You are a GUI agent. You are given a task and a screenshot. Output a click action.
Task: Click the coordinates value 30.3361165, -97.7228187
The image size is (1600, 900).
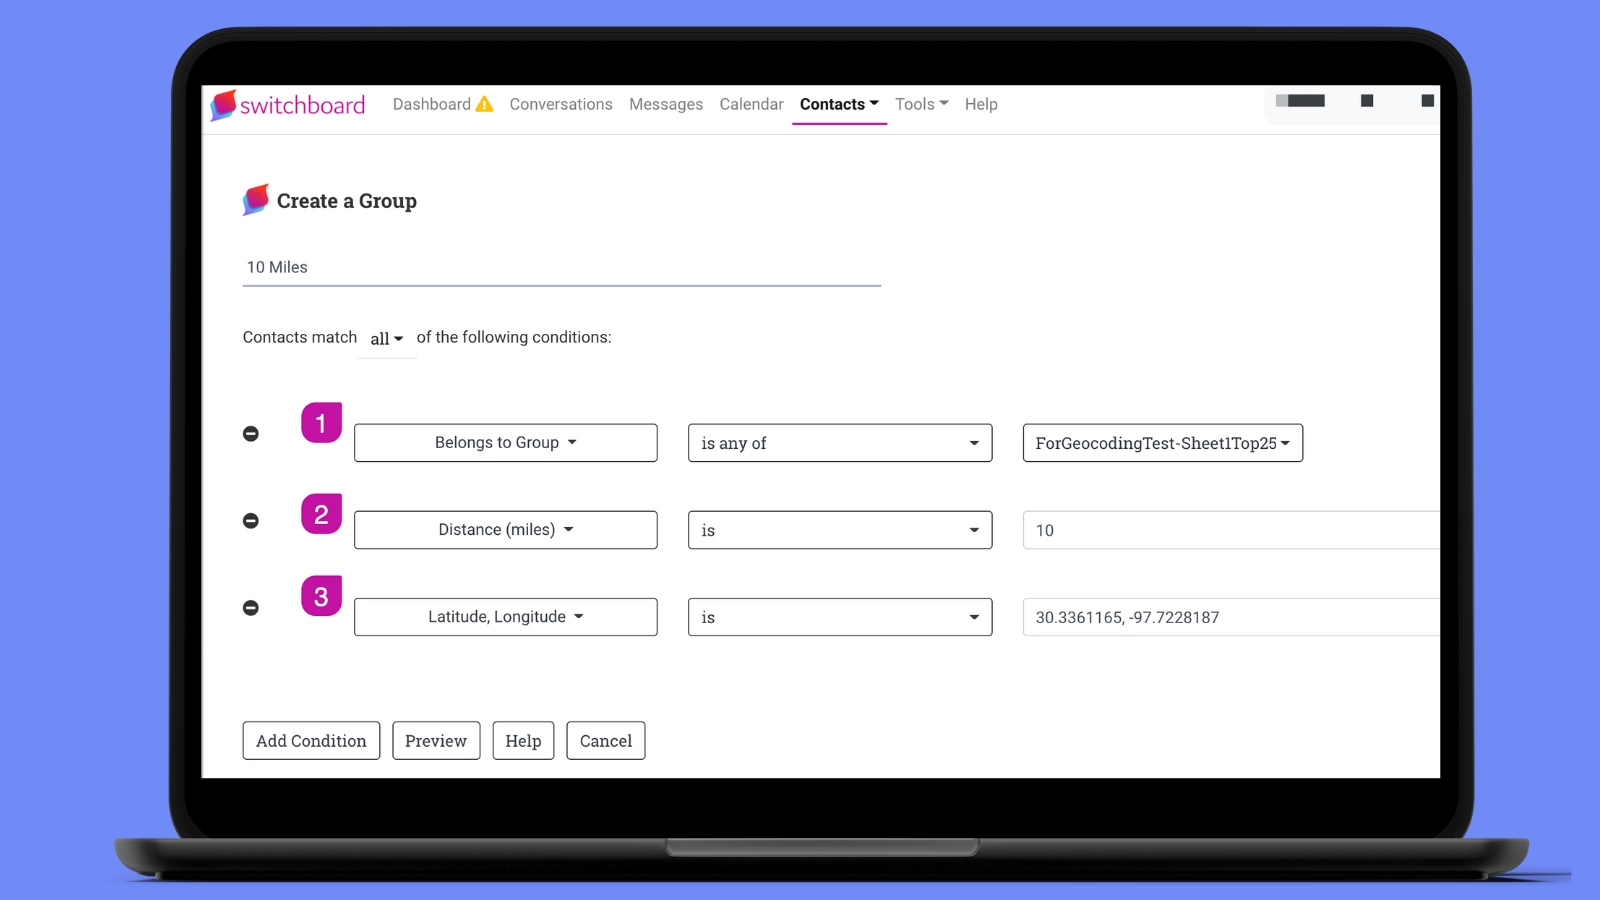(x=1128, y=616)
